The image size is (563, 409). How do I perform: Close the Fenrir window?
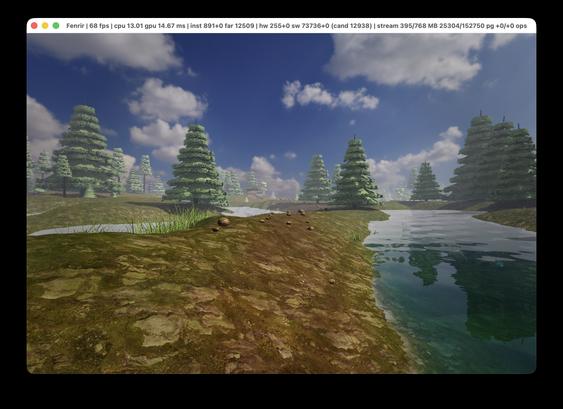coord(34,25)
